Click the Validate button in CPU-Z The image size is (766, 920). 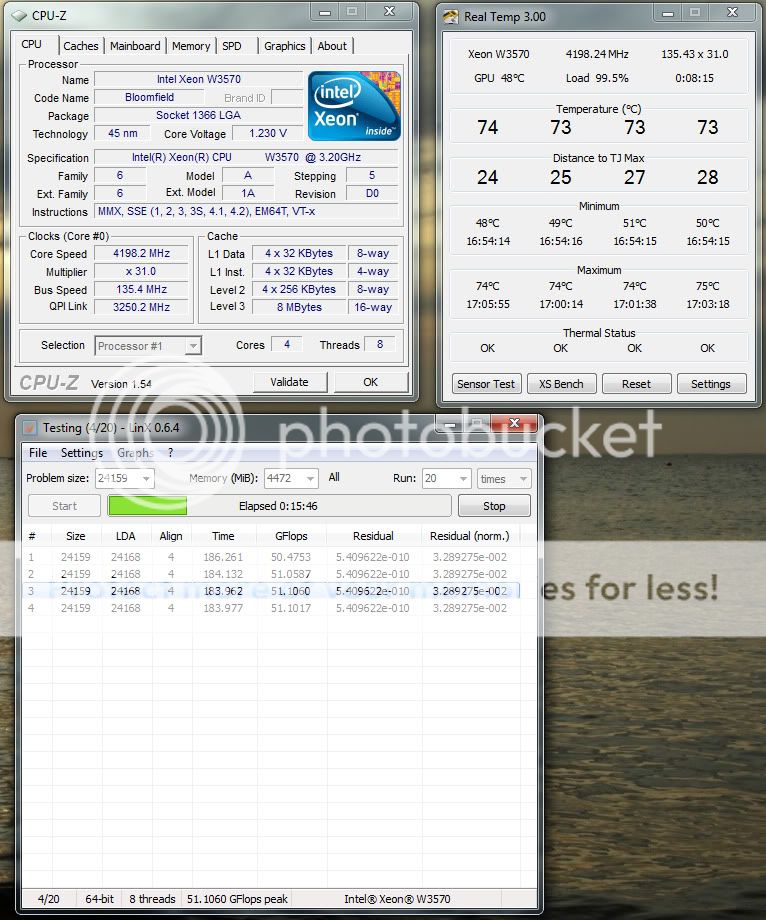click(289, 382)
